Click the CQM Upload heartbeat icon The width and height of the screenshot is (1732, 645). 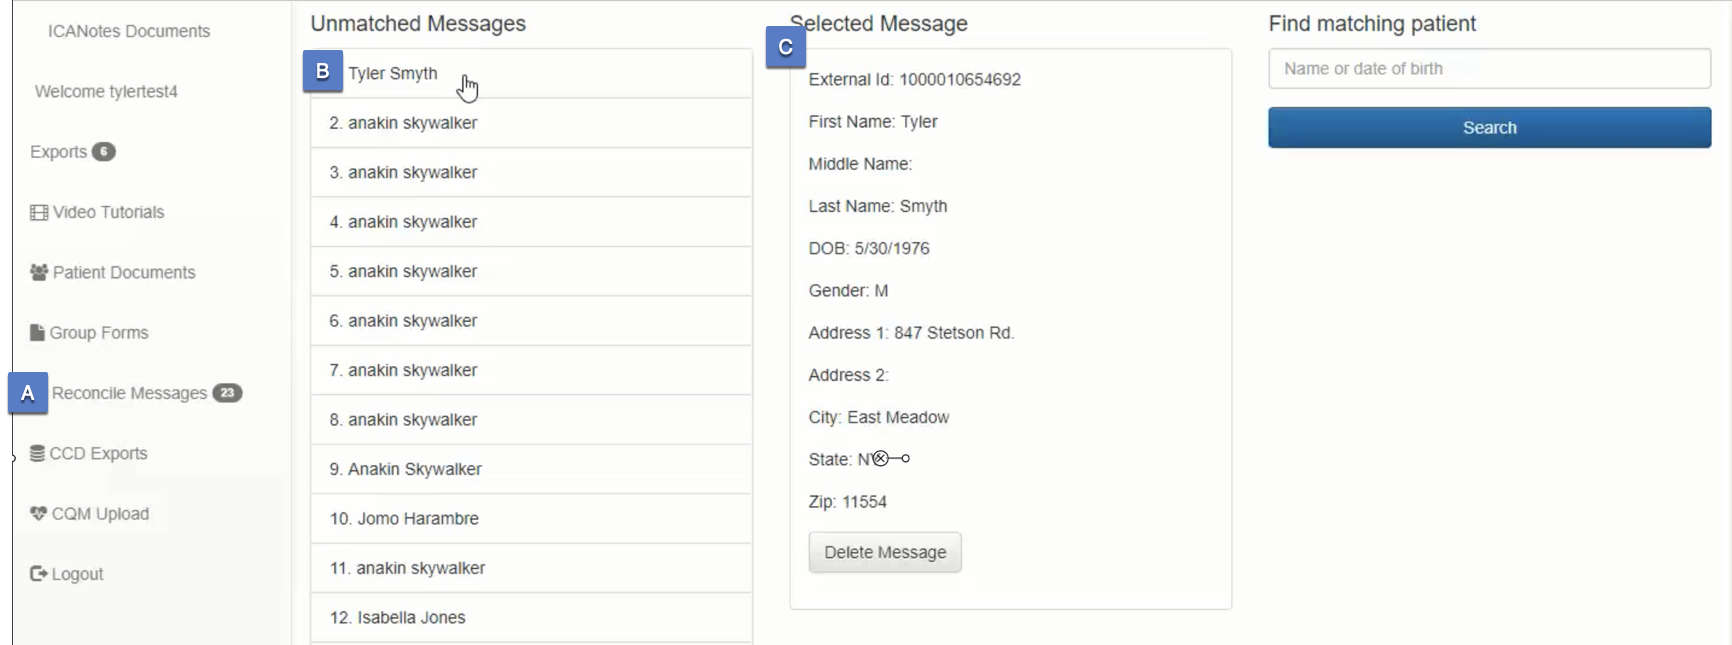point(38,514)
